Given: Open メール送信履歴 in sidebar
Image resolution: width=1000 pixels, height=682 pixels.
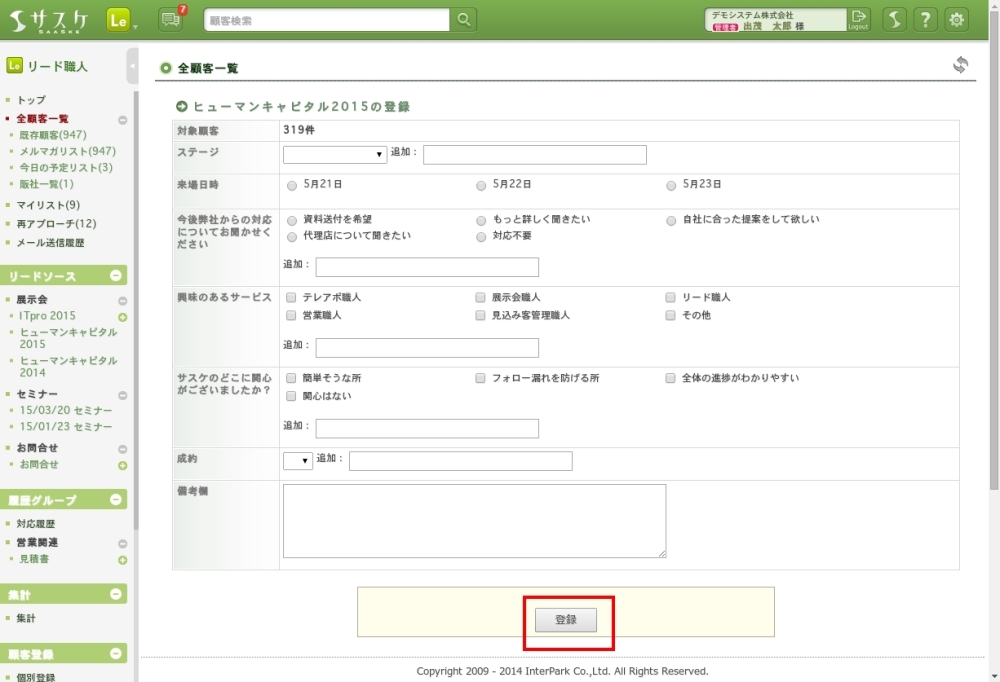Looking at the screenshot, I should [50, 243].
